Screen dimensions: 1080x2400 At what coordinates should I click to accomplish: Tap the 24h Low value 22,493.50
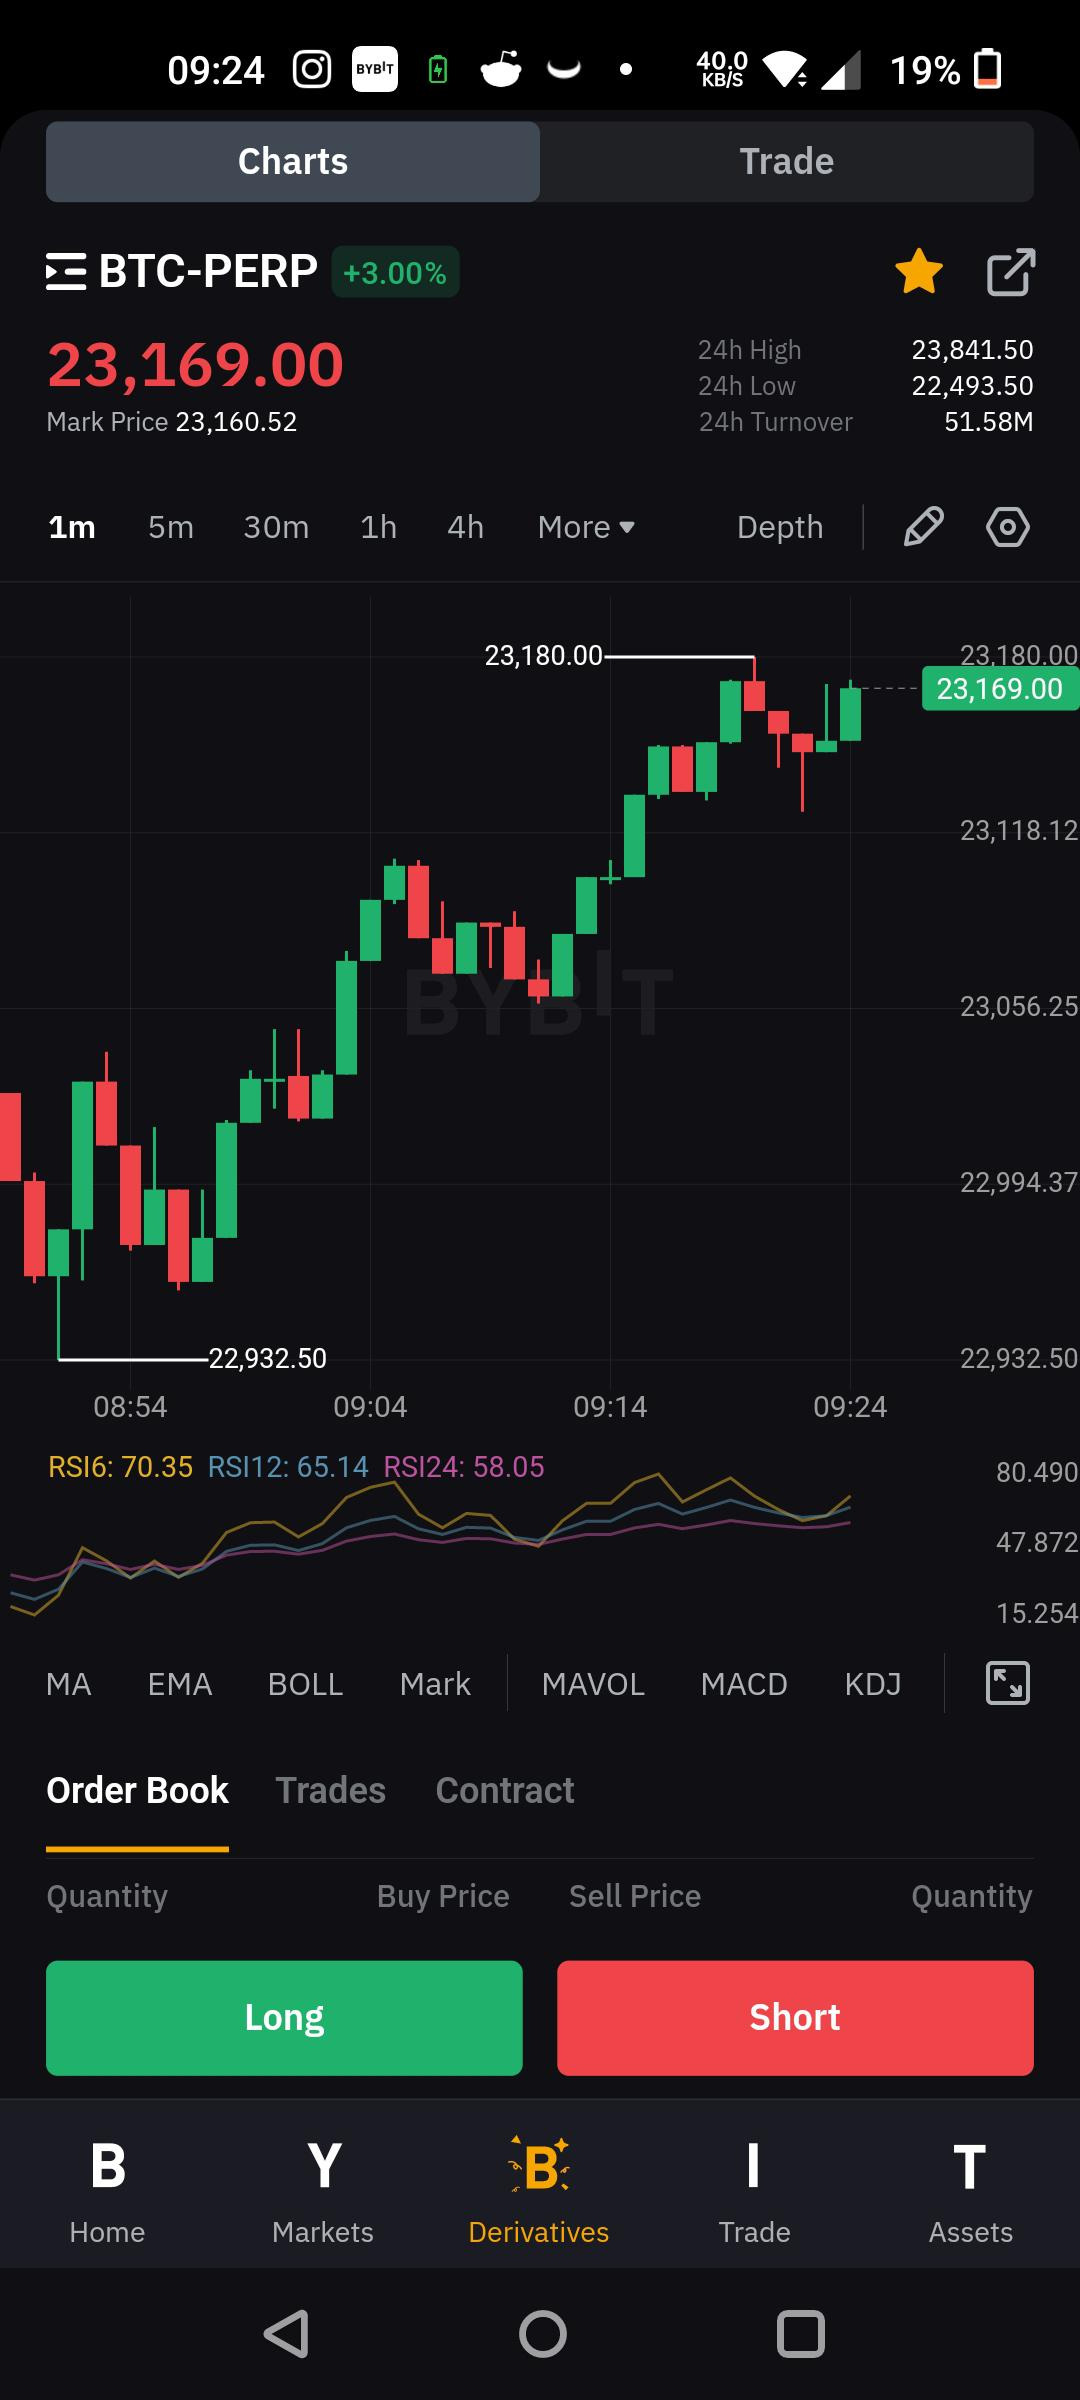[972, 386]
